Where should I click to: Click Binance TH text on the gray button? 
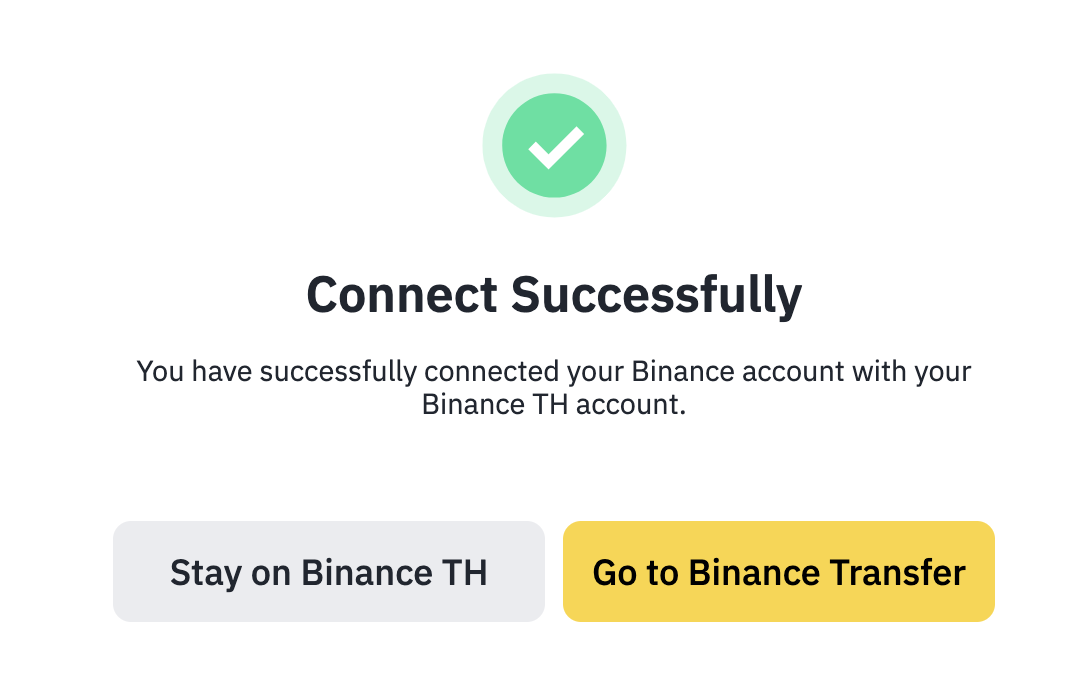coord(394,573)
